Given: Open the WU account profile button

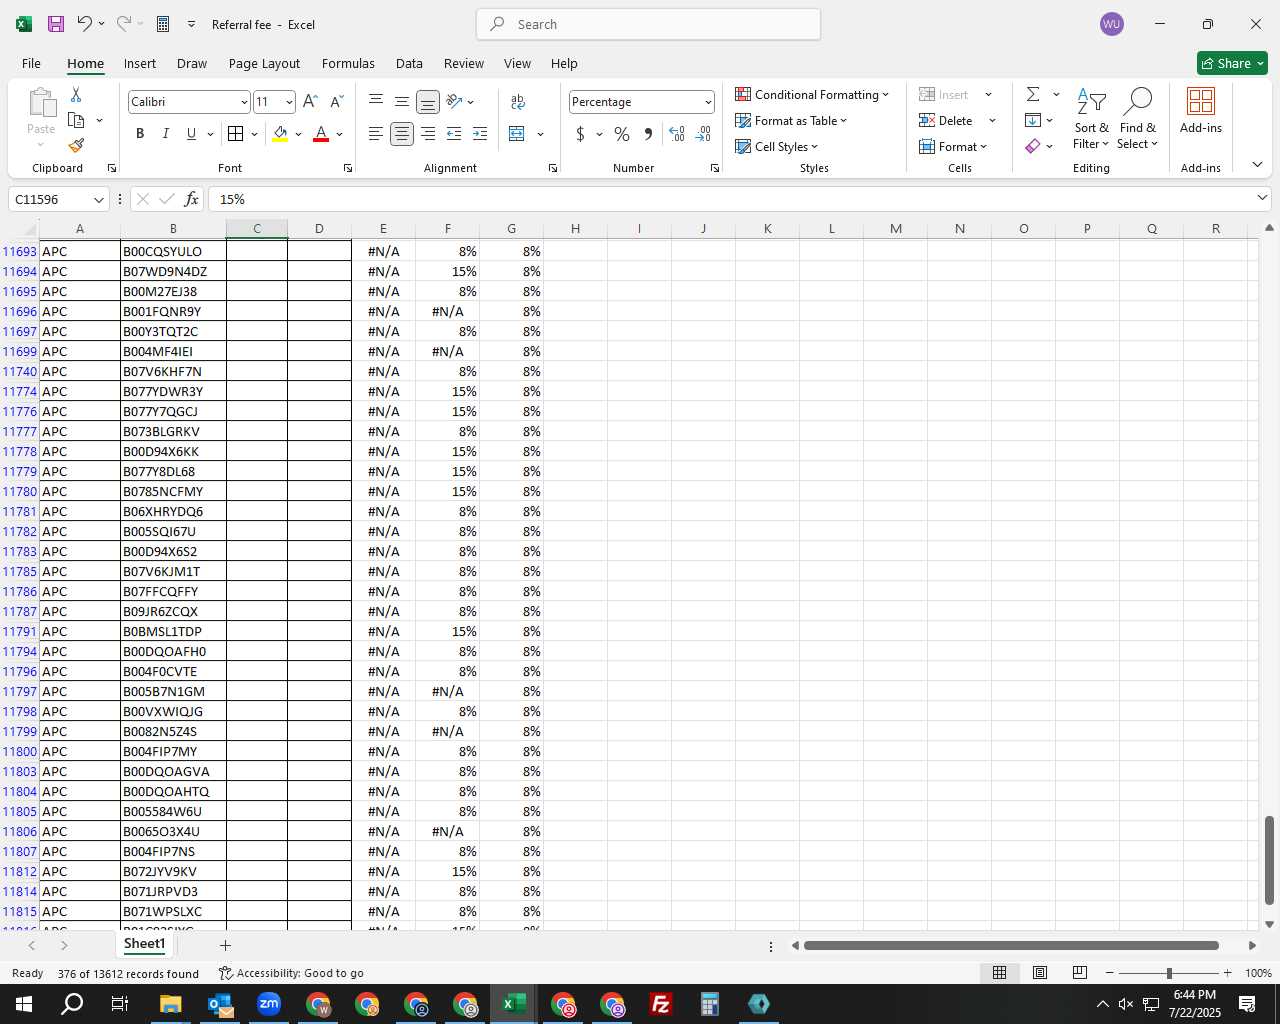Looking at the screenshot, I should (1111, 24).
